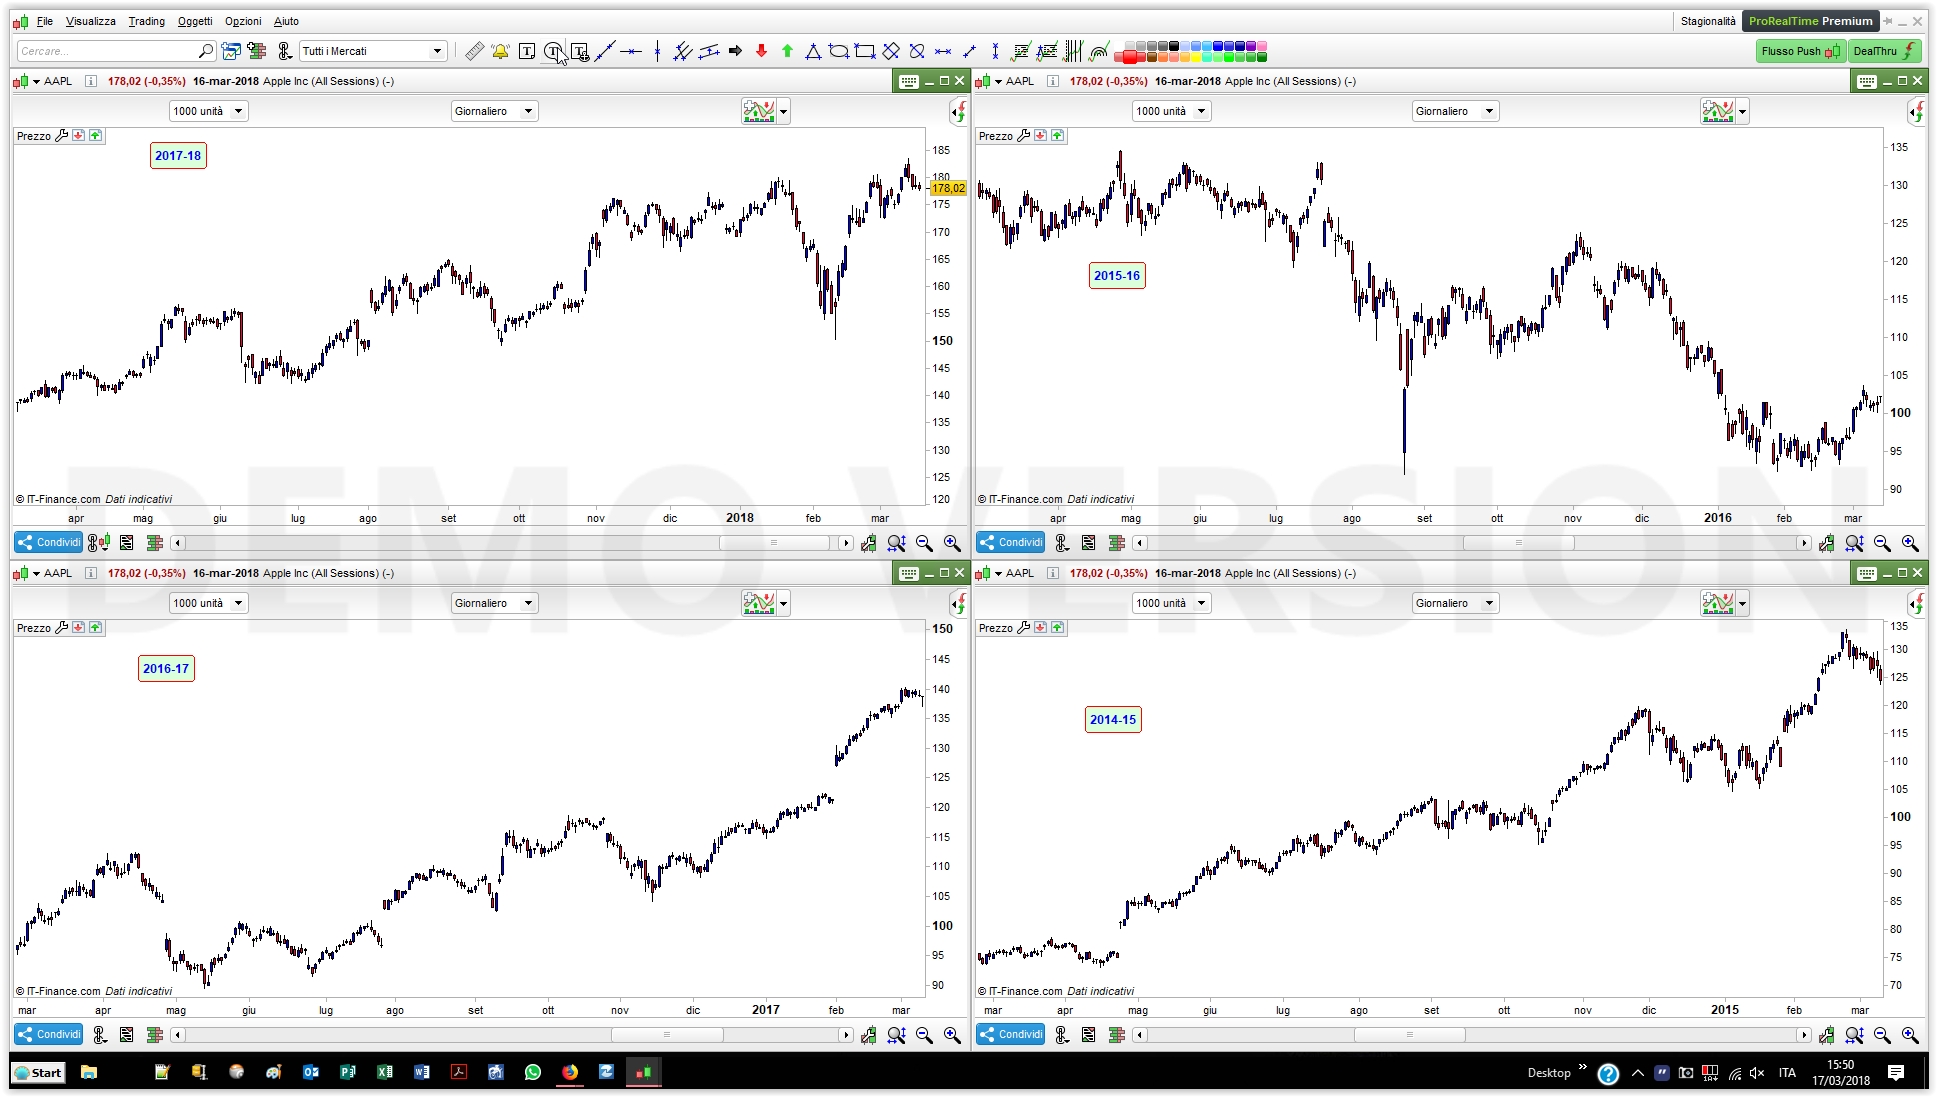1937x1097 pixels.
Task: Select the triangle drawing tool
Action: (x=813, y=51)
